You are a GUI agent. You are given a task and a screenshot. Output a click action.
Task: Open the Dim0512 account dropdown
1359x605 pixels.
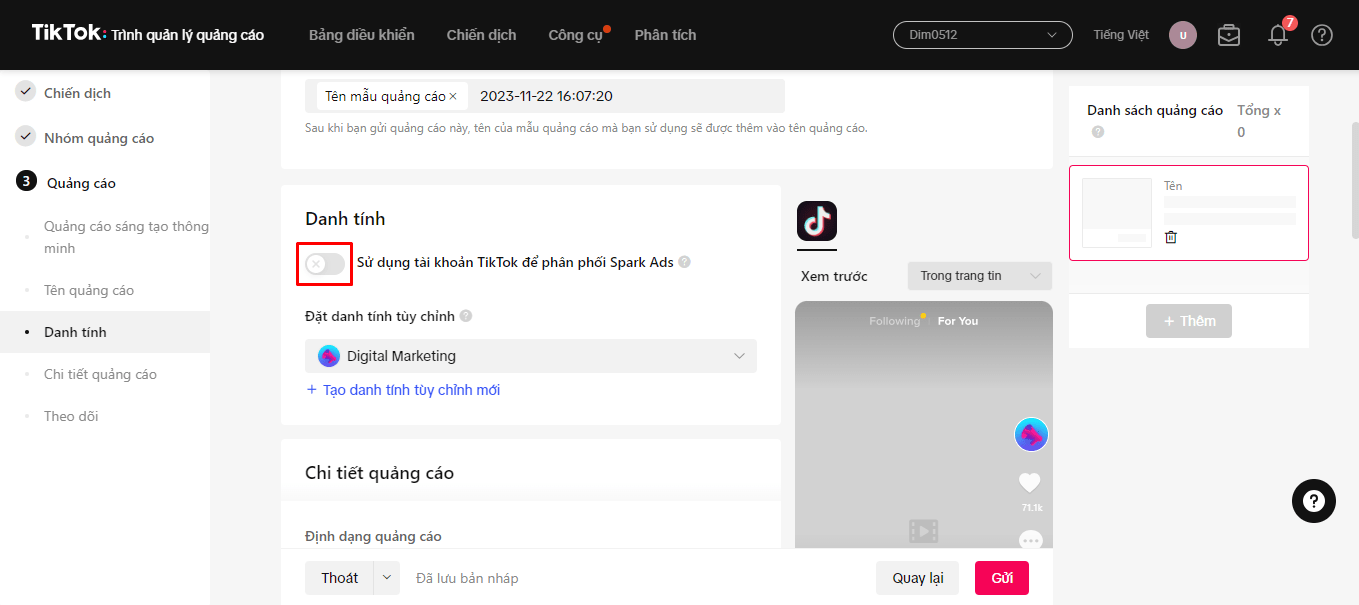982,35
